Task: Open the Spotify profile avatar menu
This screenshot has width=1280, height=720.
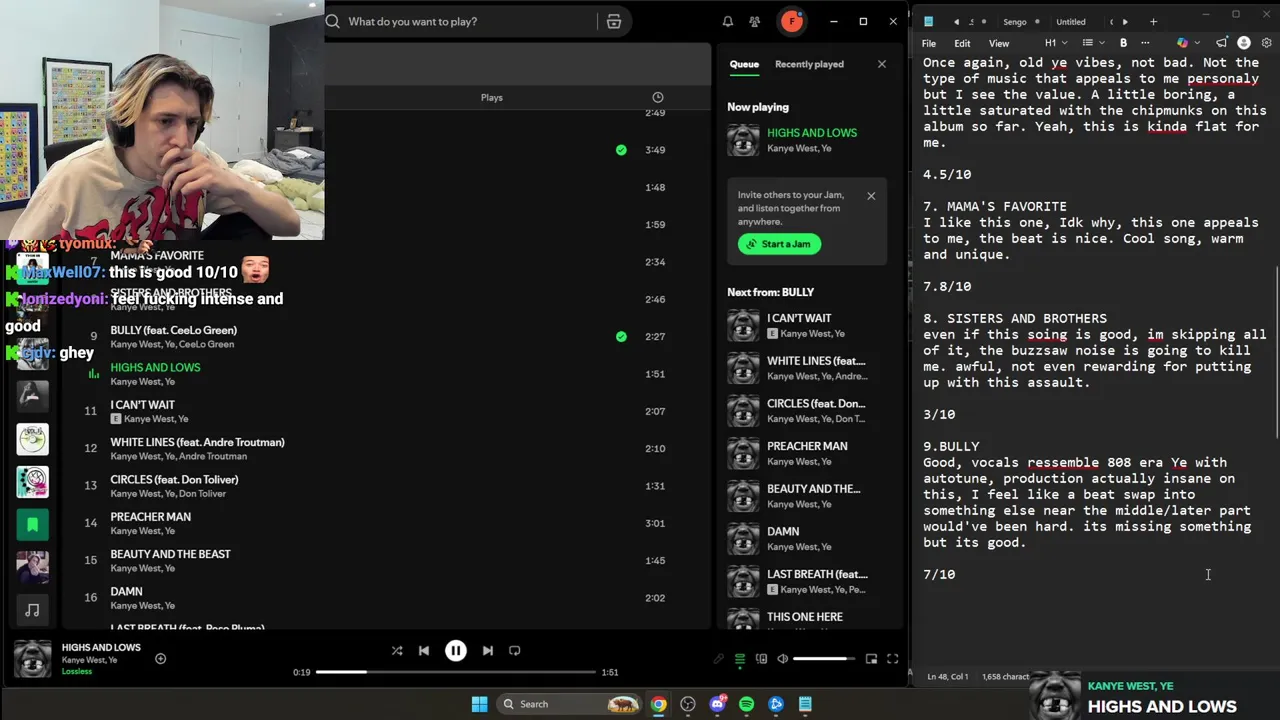Action: pyautogui.click(x=792, y=21)
